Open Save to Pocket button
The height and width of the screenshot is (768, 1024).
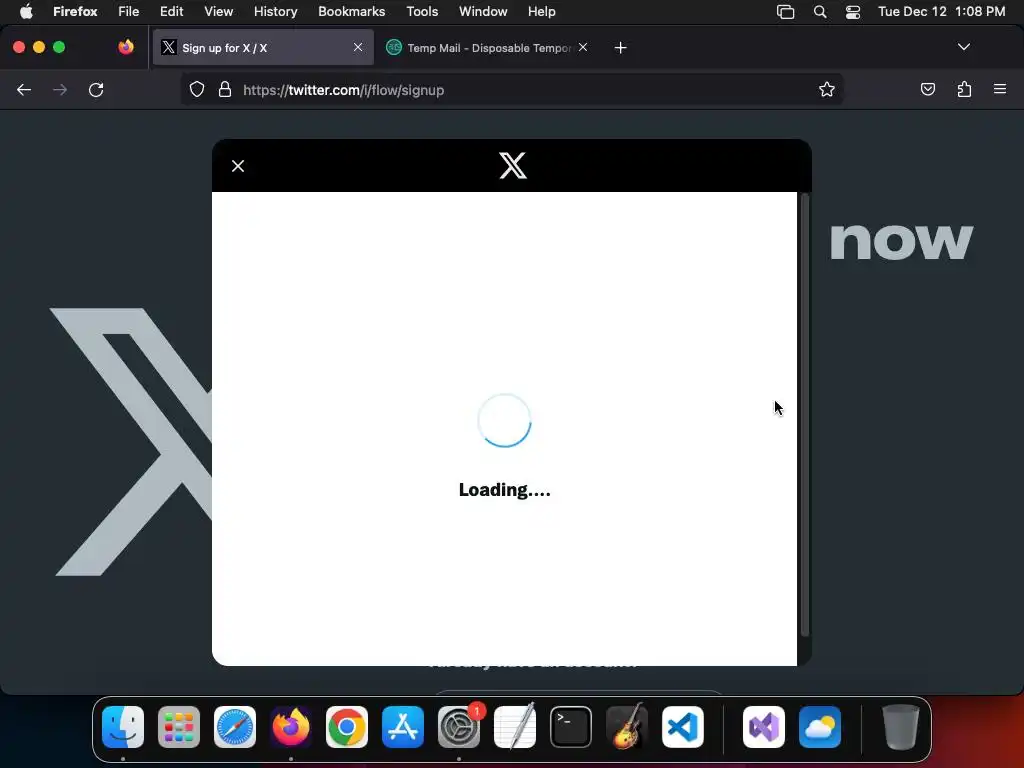927,89
